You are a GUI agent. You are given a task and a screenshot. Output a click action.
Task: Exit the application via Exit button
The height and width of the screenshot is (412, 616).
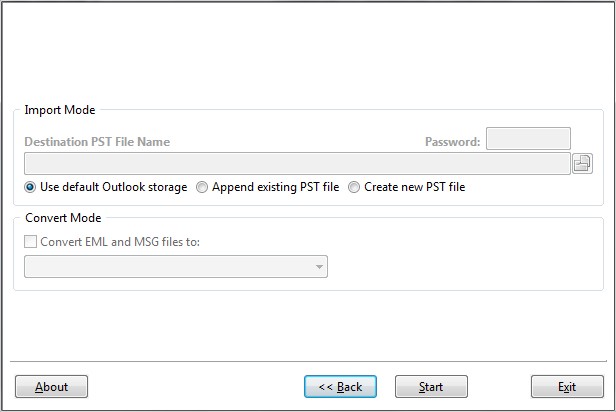(x=567, y=386)
